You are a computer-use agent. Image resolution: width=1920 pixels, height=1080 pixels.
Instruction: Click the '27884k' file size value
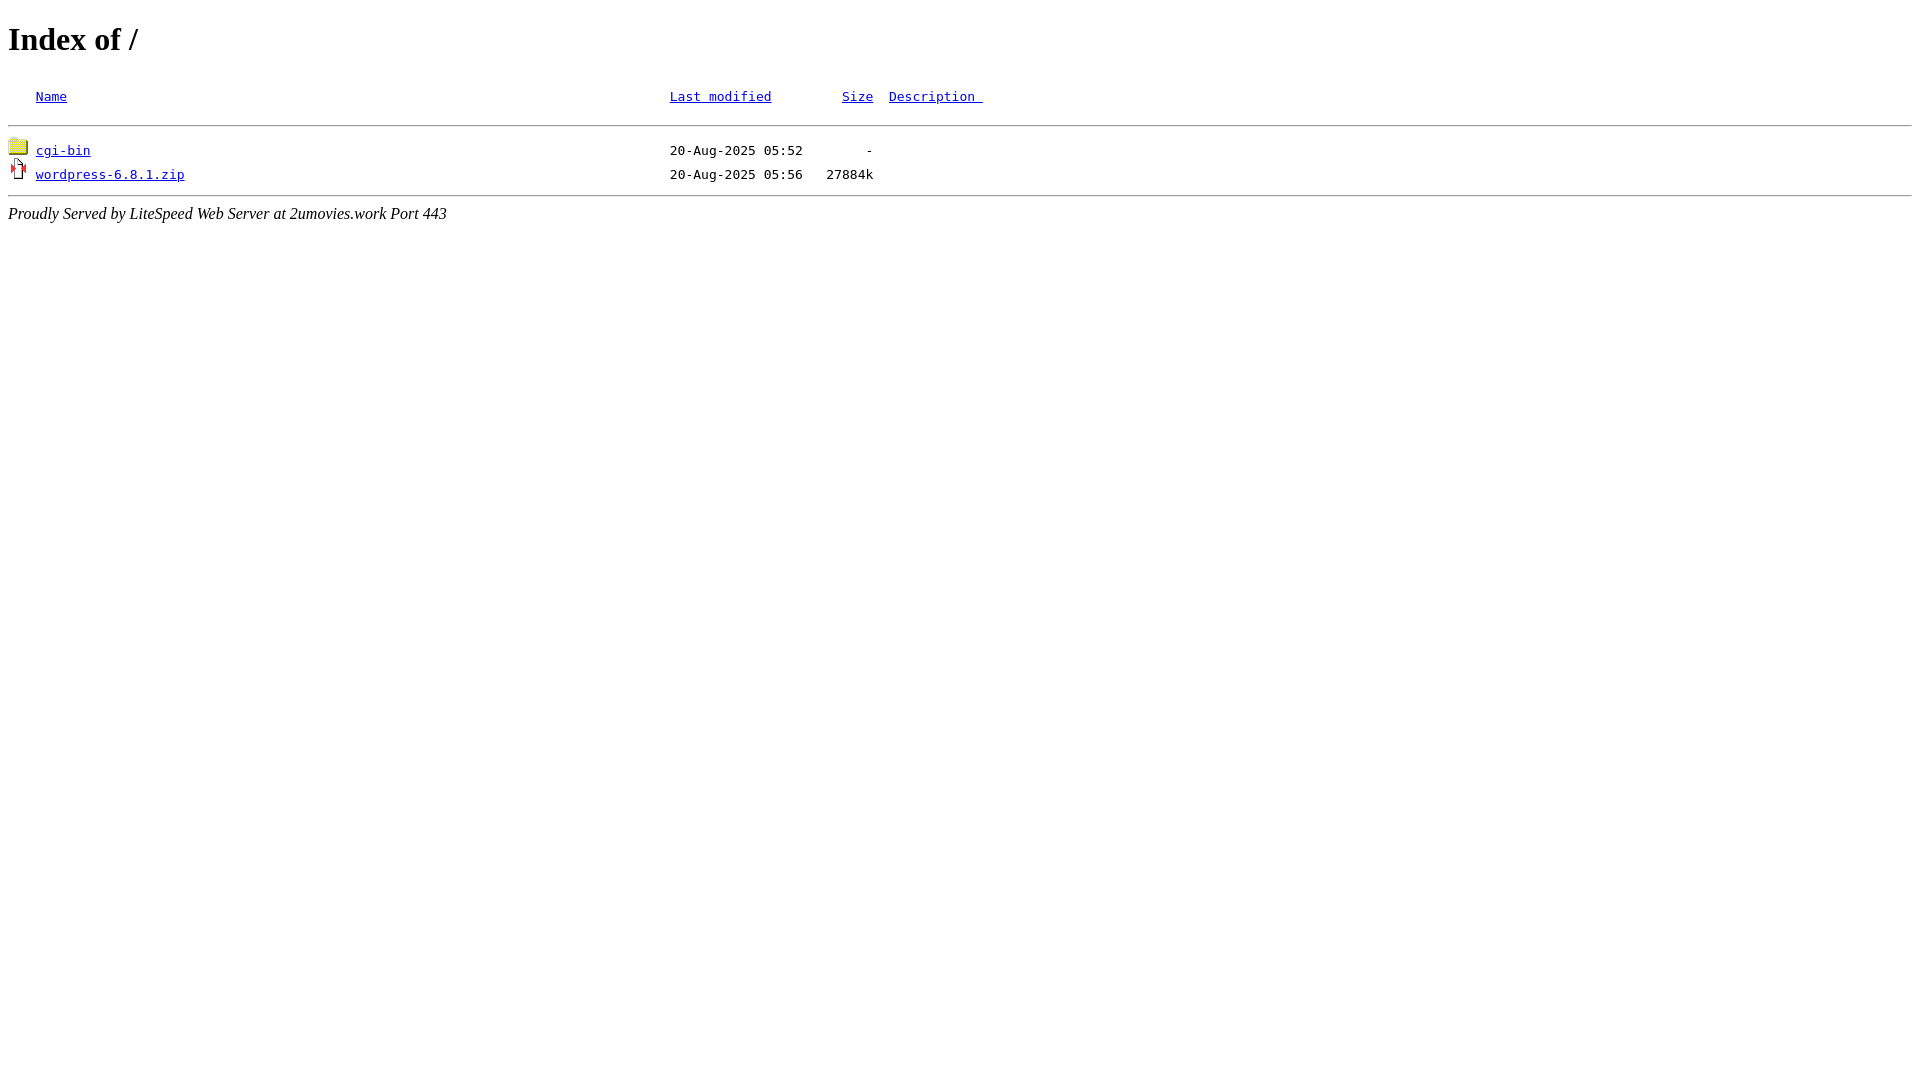pyautogui.click(x=850, y=175)
